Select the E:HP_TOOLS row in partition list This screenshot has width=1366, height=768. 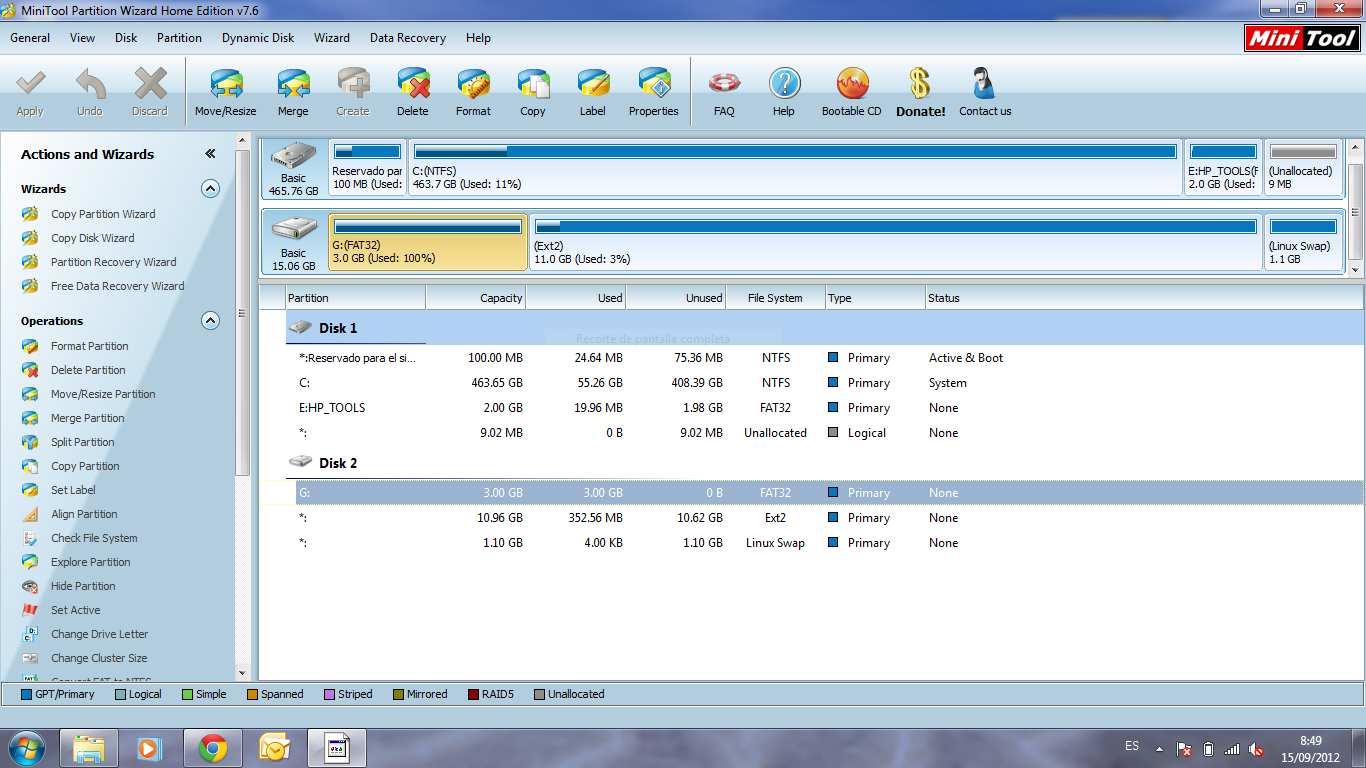click(x=811, y=408)
